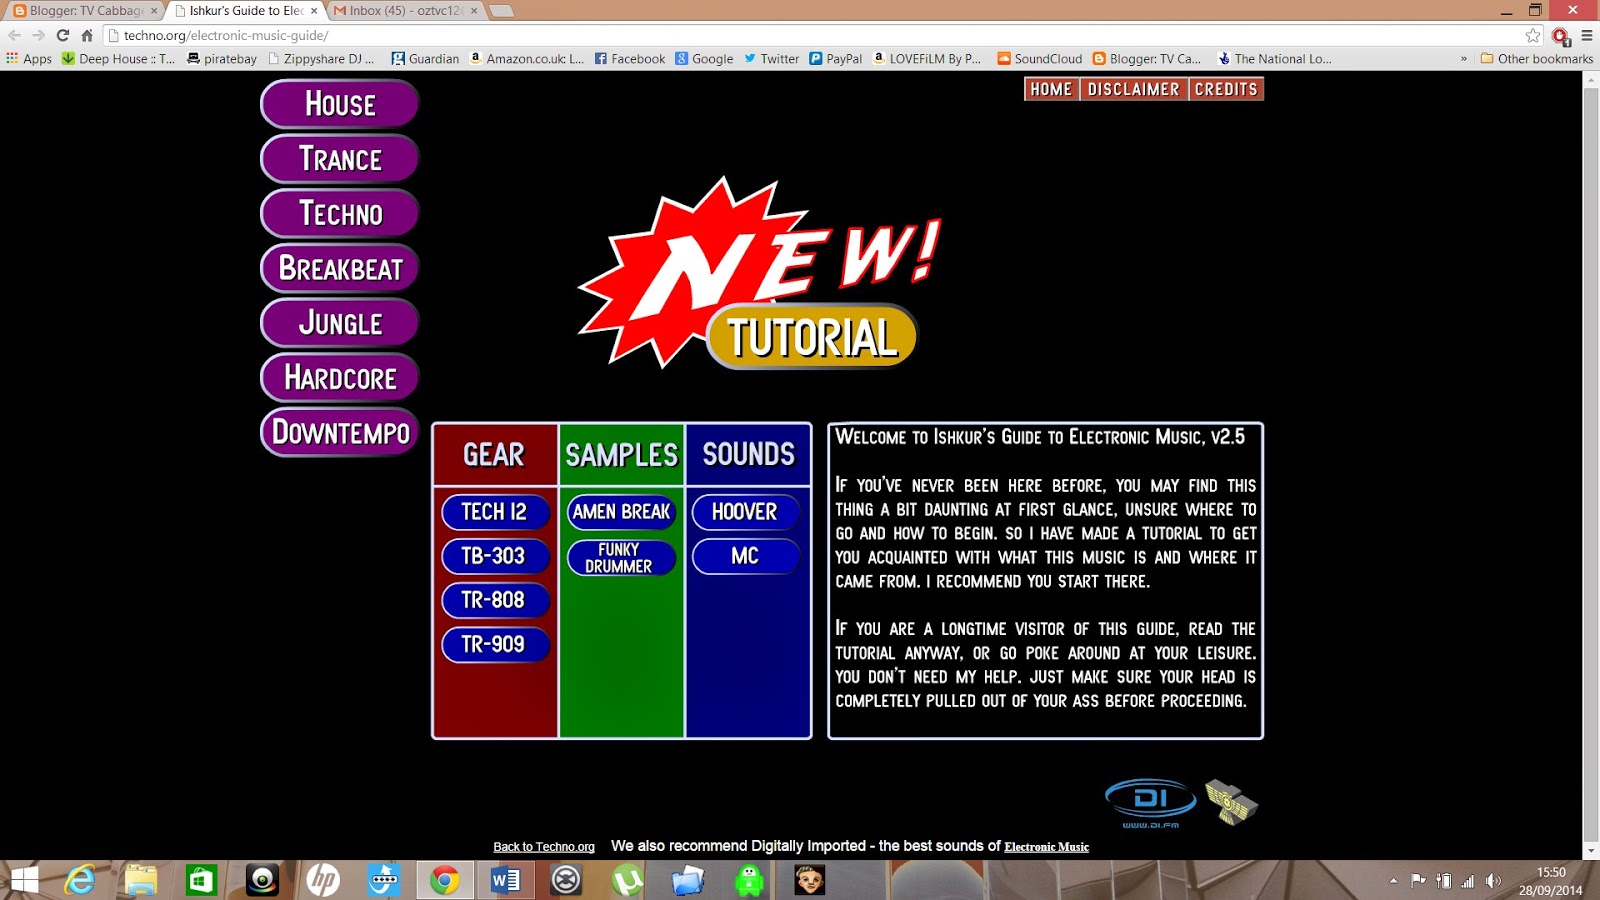Viewport: 1600px width, 900px height.
Task: Select the Techno genre button
Action: pos(340,213)
